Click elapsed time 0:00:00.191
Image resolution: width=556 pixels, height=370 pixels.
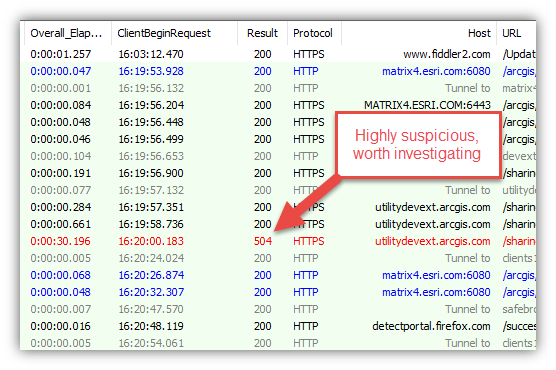pyautogui.click(x=61, y=173)
